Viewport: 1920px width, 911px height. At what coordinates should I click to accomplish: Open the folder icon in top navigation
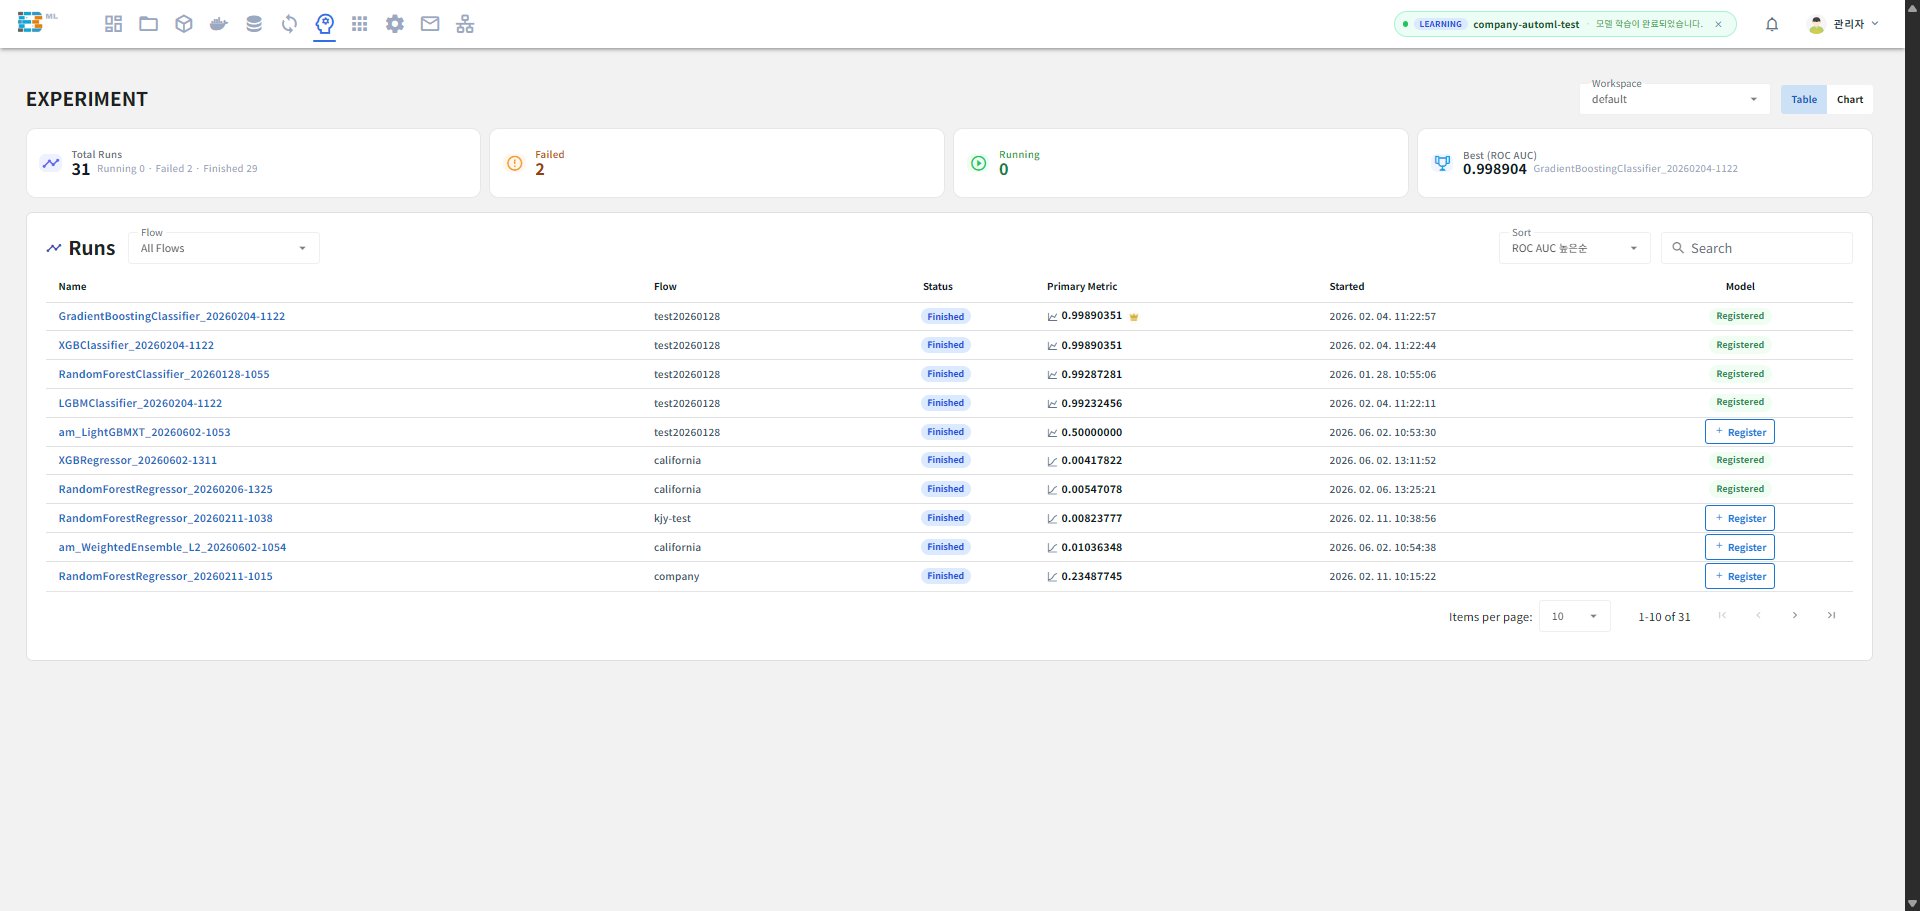click(149, 24)
